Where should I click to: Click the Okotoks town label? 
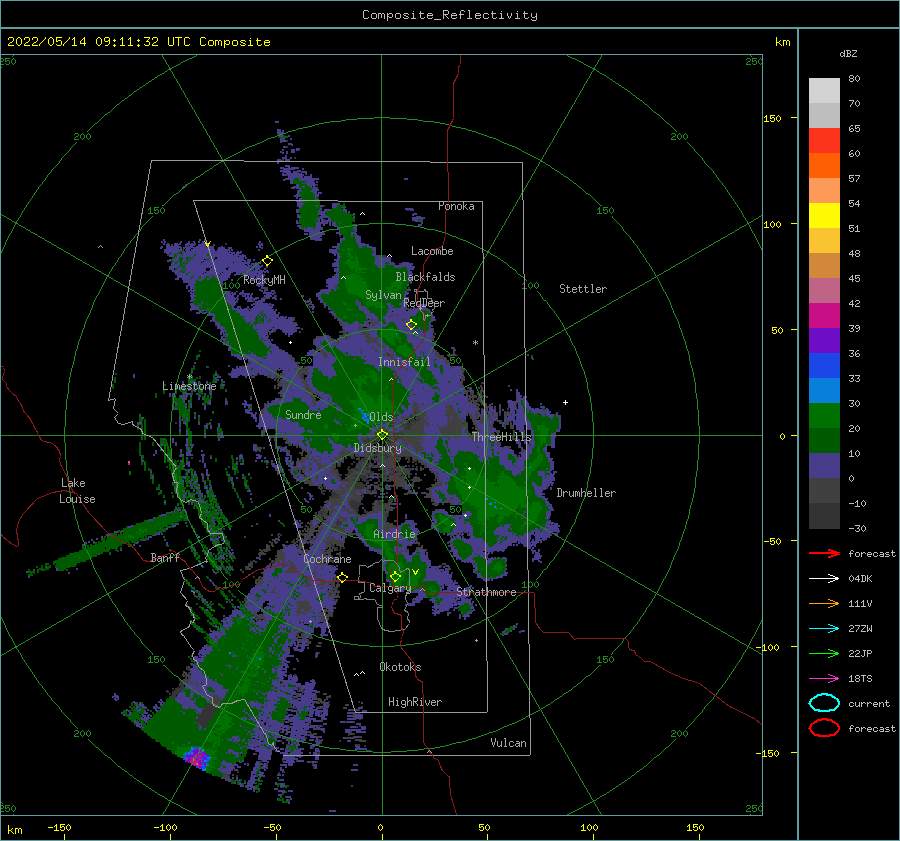400,666
